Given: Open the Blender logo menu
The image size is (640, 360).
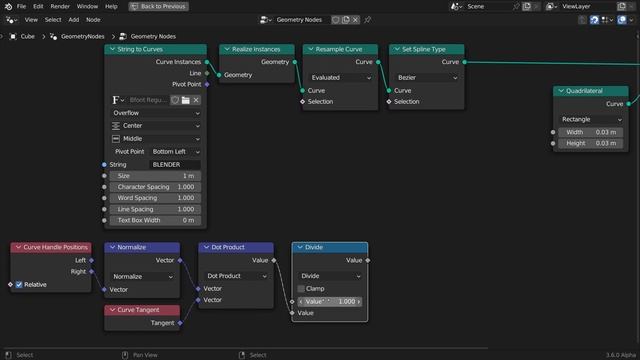Looking at the screenshot, I should (8, 7).
